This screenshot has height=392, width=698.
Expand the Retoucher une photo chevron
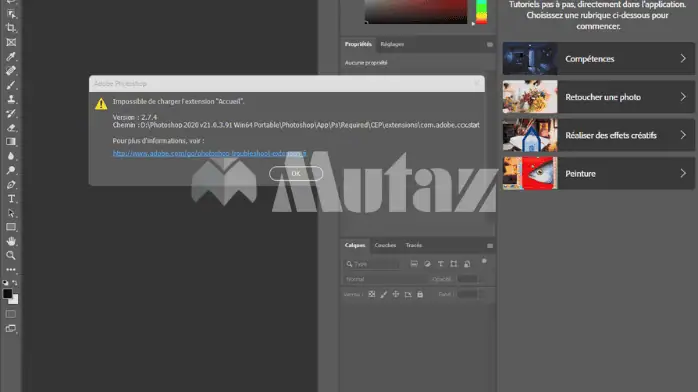683,97
